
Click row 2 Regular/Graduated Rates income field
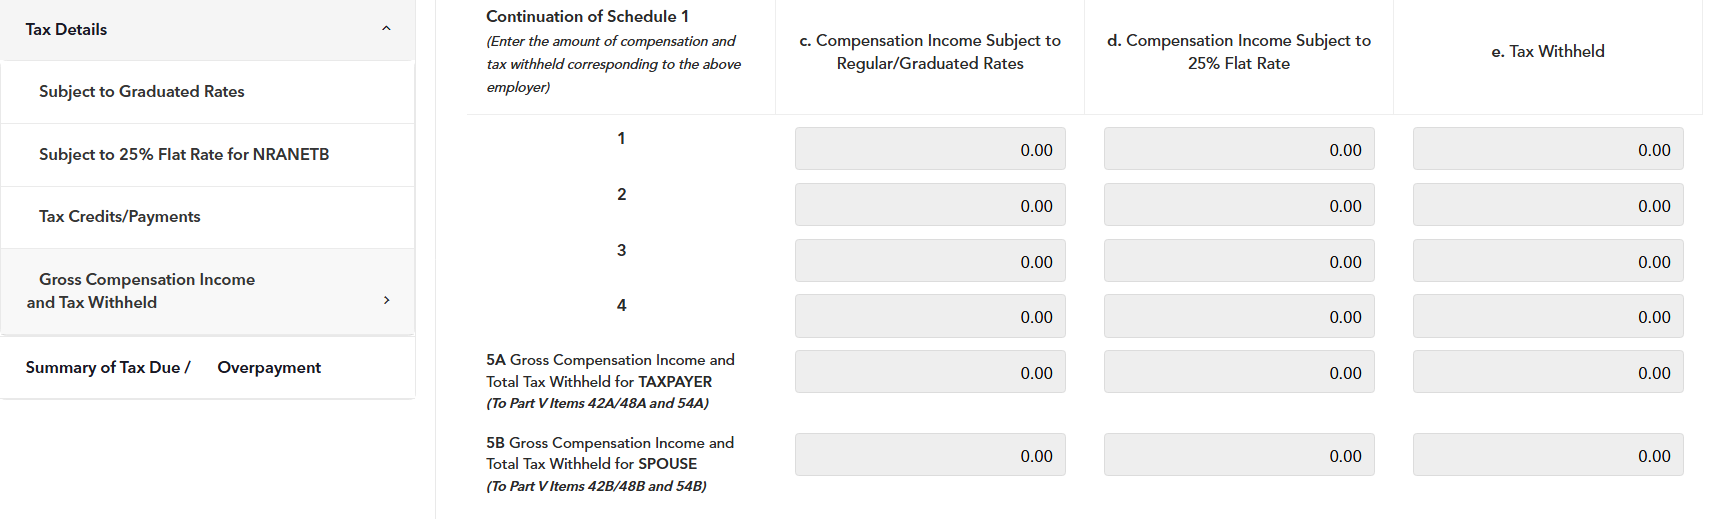coord(930,205)
